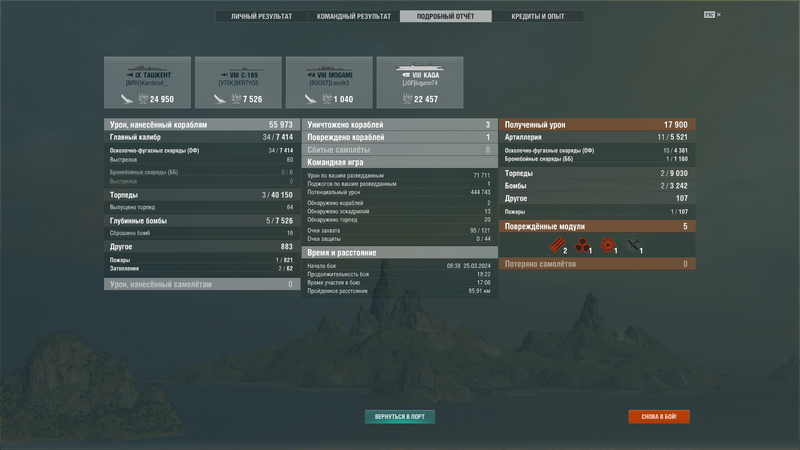Open the Кредиты и опыт tab

click(538, 17)
